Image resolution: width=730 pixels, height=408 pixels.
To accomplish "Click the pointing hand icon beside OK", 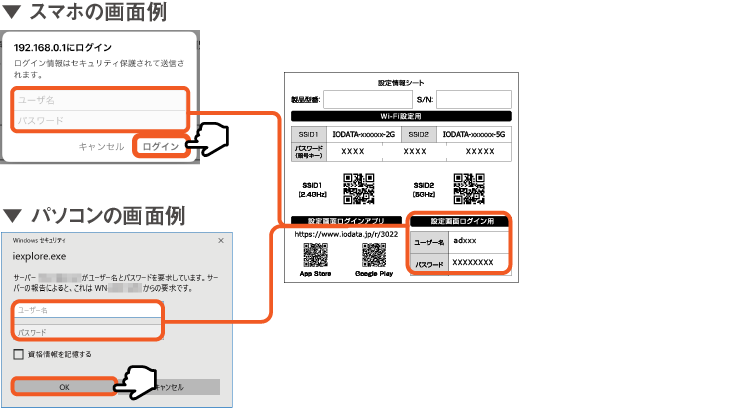I will 139,379.
